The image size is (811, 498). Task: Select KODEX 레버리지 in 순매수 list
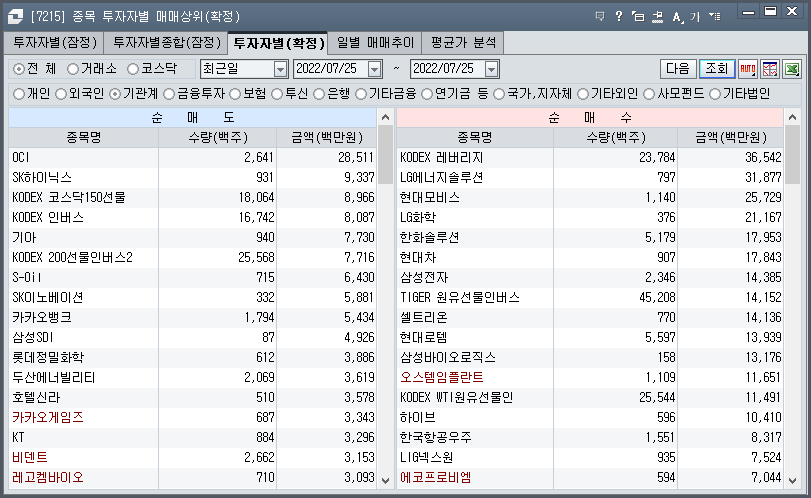pyautogui.click(x=442, y=157)
